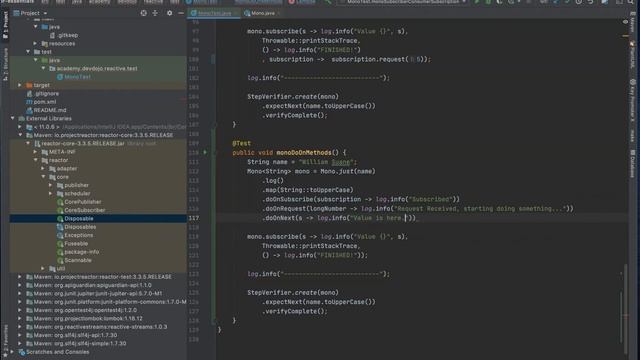
Task: Click the green Run button in toolbar
Action: (x=476, y=2)
